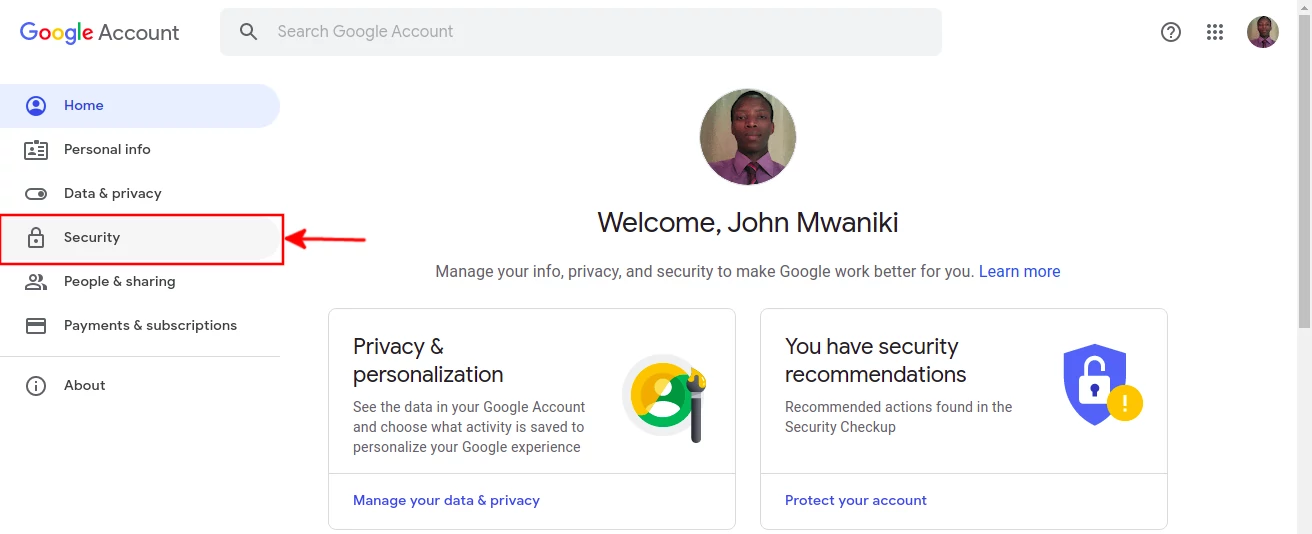This screenshot has height=534, width=1312.
Task: Open the profile avatar menu in header
Action: 1263,32
